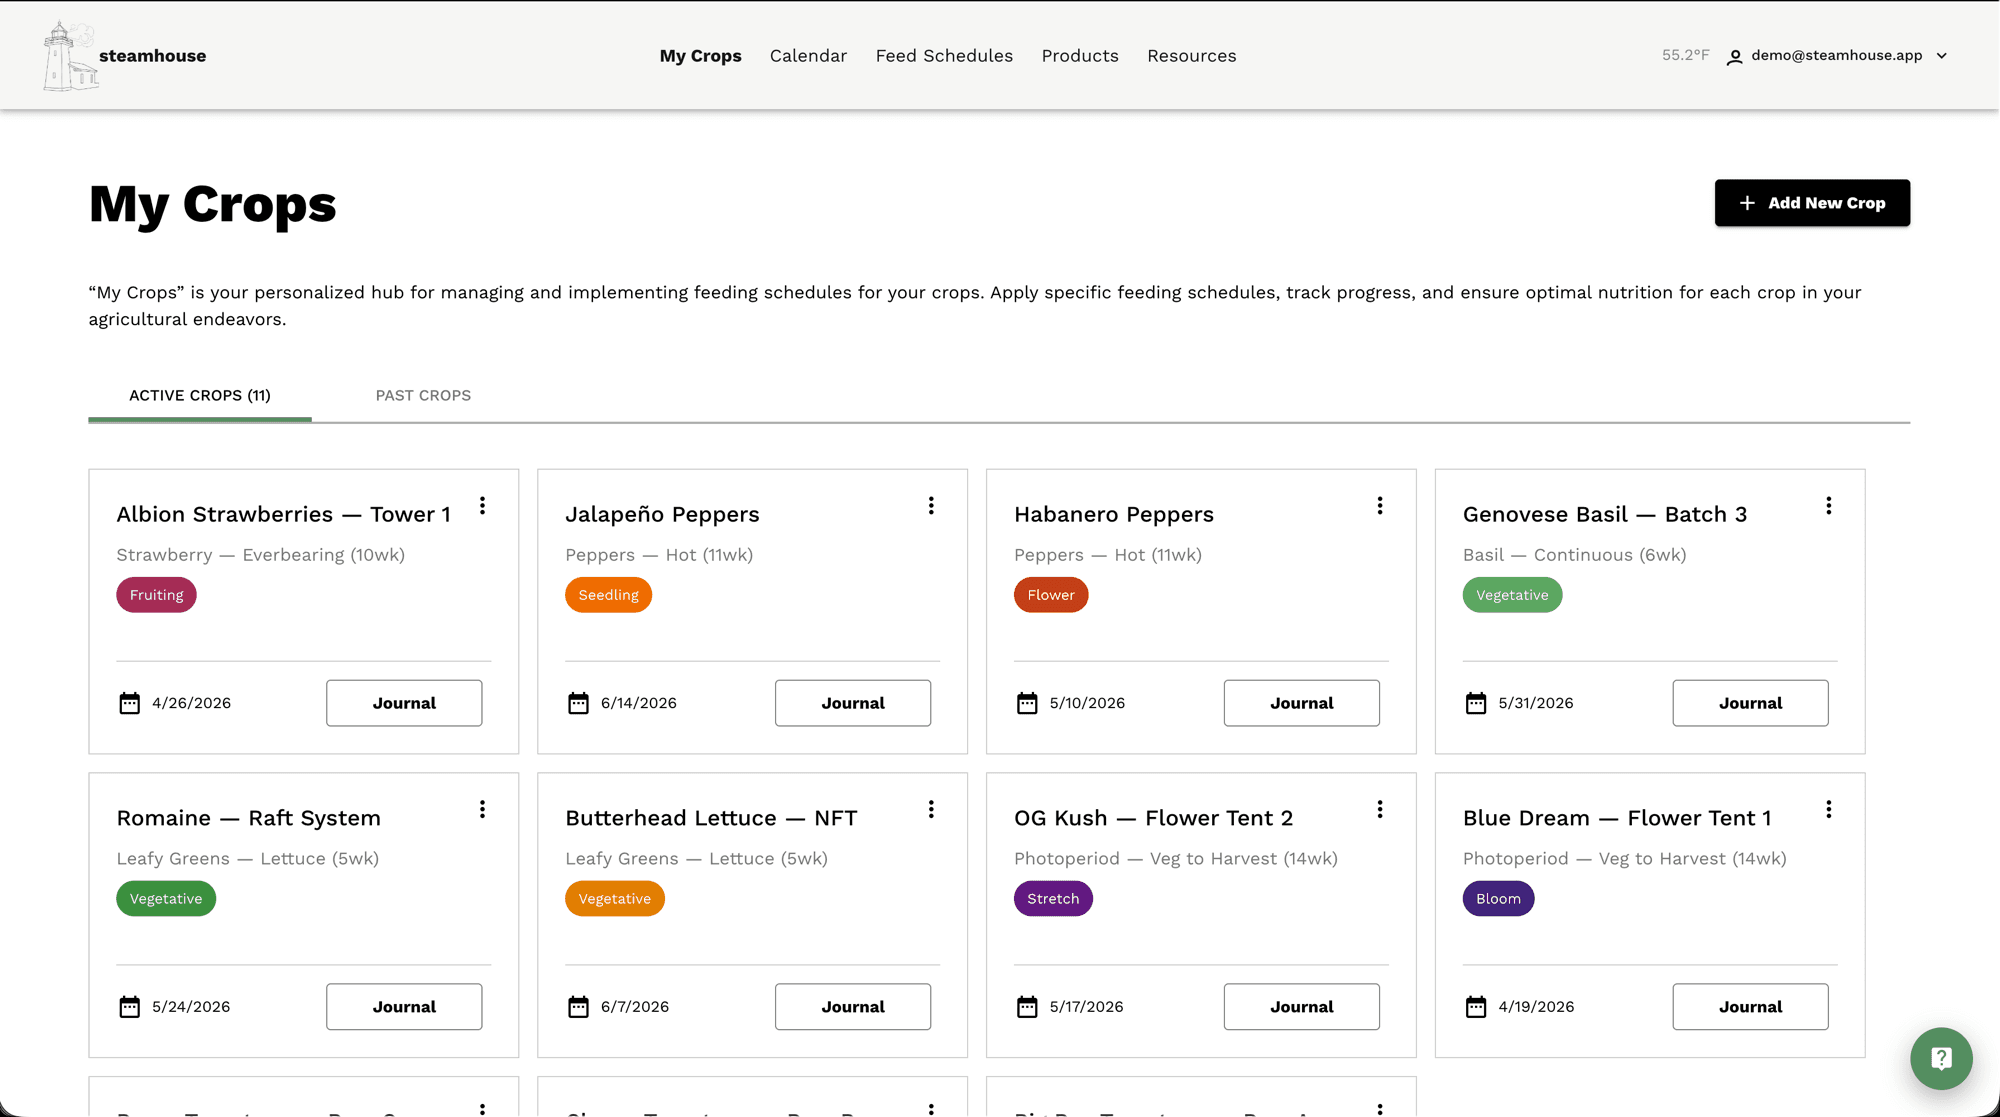Click the steamhouse brand name
Viewport: 2000px width, 1117px height.
click(153, 56)
